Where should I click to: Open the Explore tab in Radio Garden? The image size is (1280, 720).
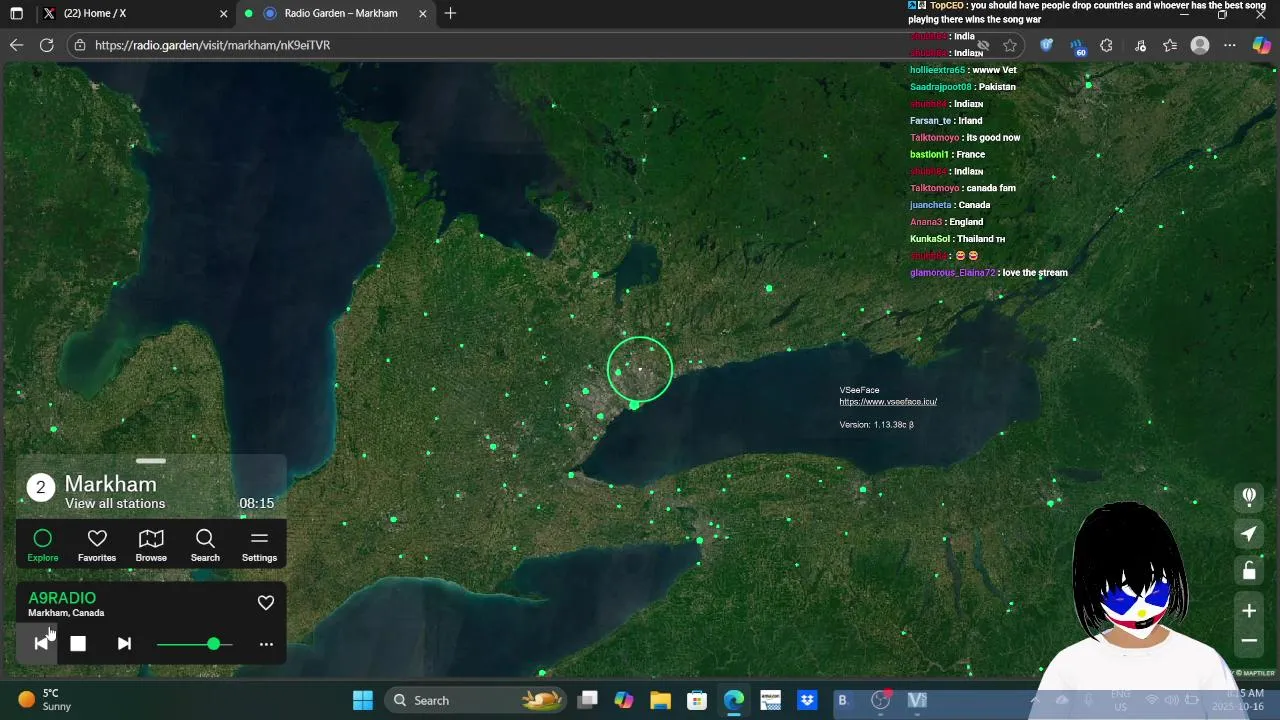43,545
